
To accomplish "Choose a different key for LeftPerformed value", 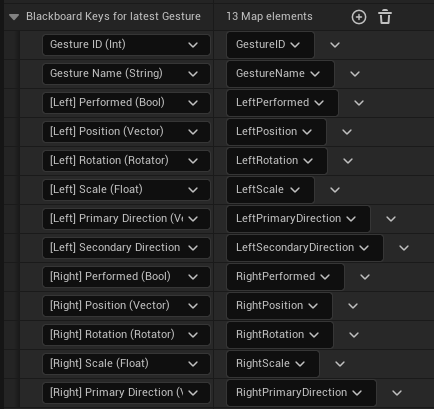I will point(282,103).
